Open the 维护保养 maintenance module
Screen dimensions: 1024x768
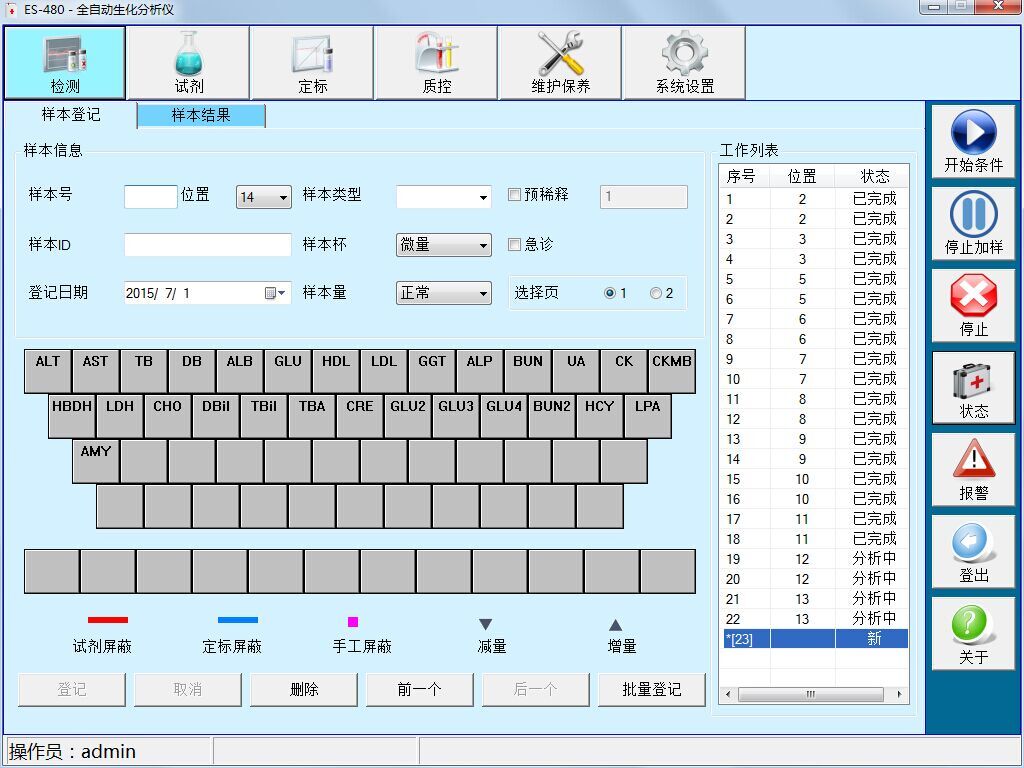pos(560,63)
